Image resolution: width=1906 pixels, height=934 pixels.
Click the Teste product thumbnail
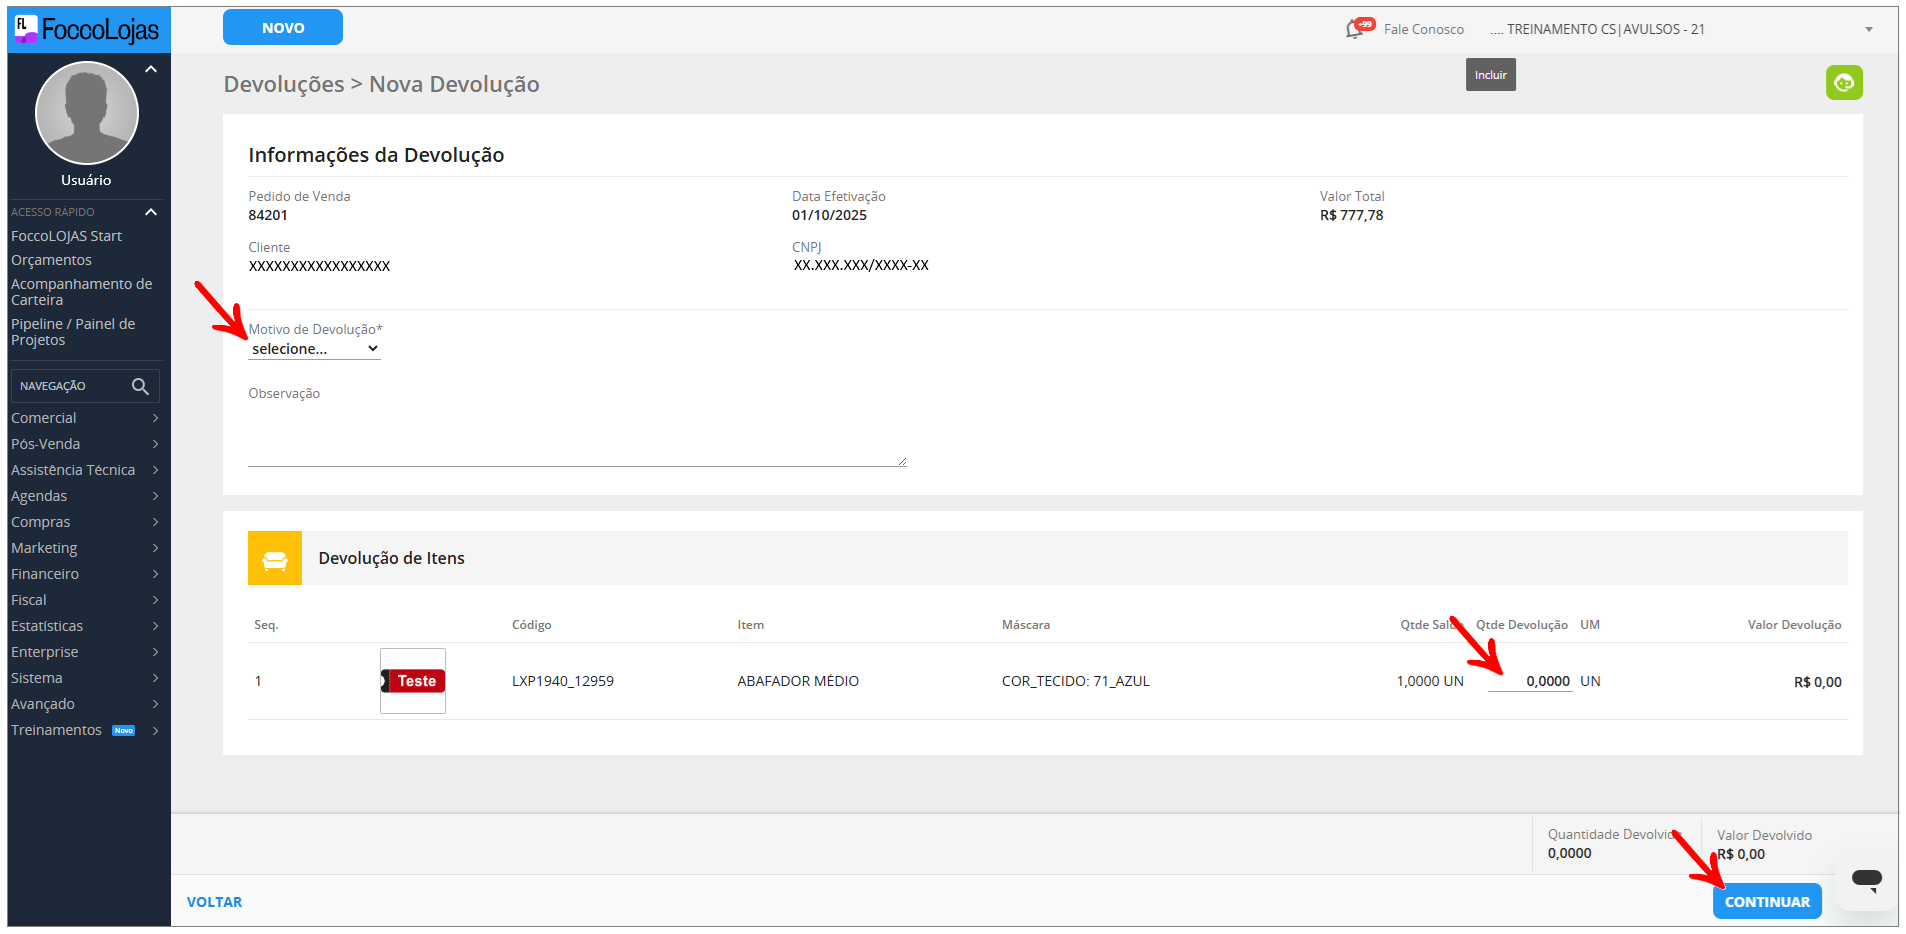[x=413, y=681]
